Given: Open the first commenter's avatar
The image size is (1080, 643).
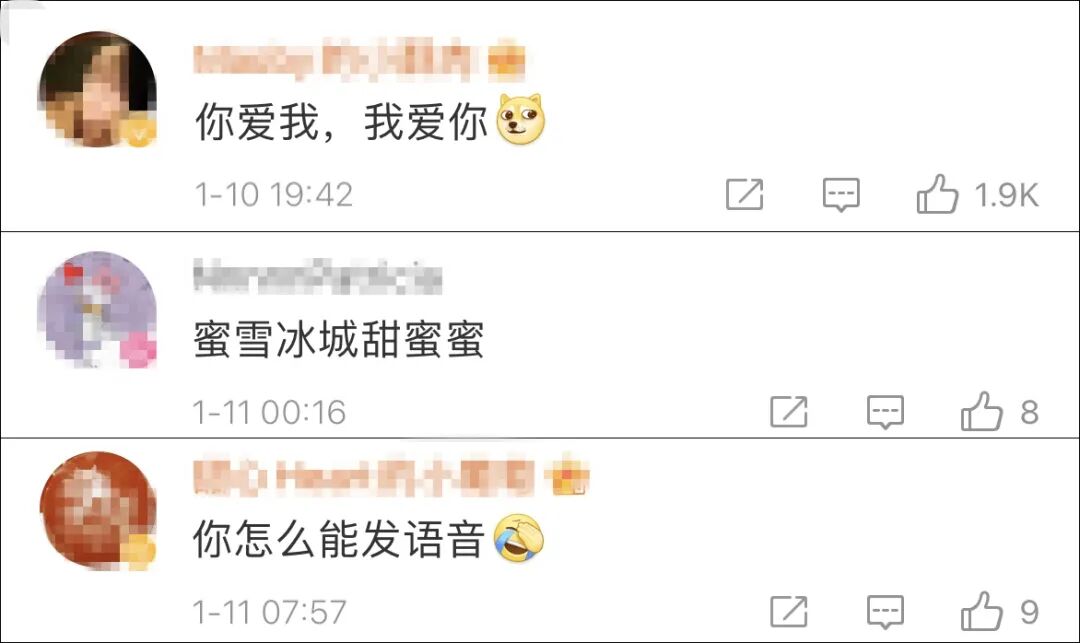Looking at the screenshot, I should coord(97,89).
